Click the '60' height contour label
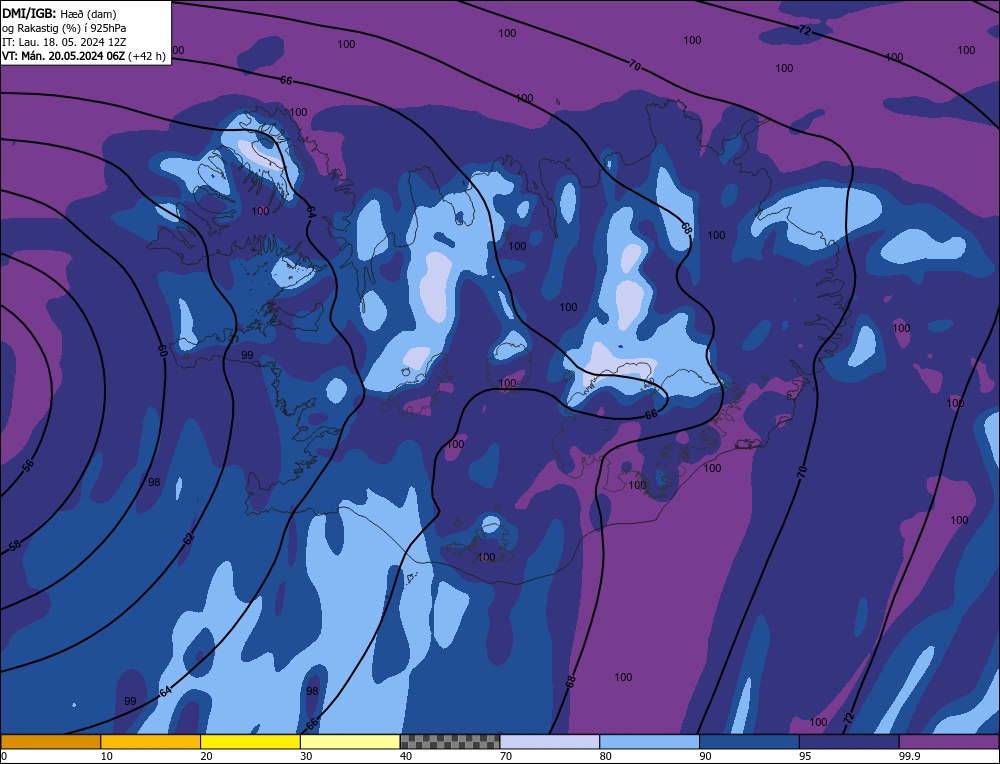1000x764 pixels. (162, 351)
